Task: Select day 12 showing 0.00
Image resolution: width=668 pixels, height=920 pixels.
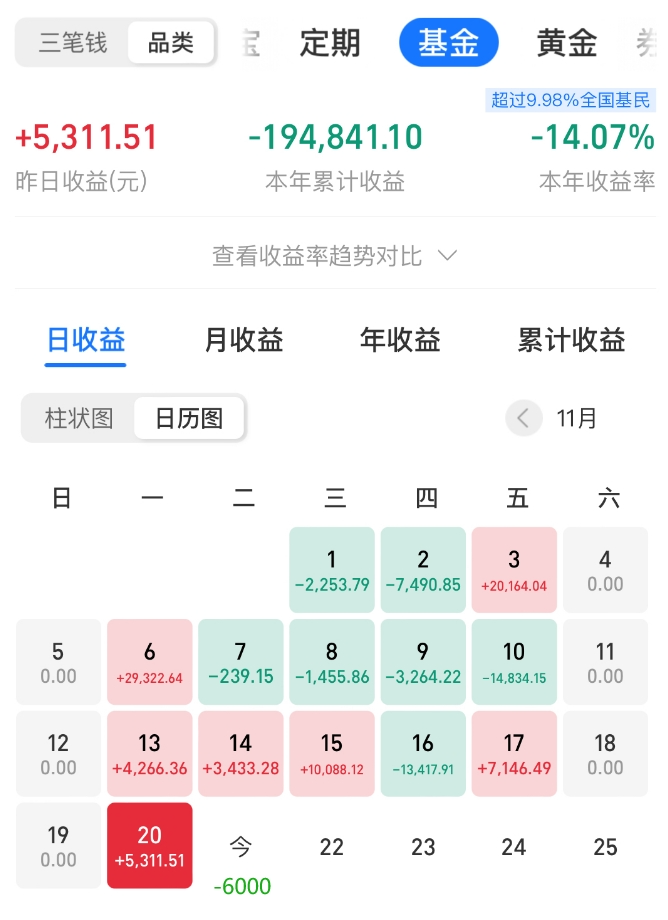Action: point(58,753)
